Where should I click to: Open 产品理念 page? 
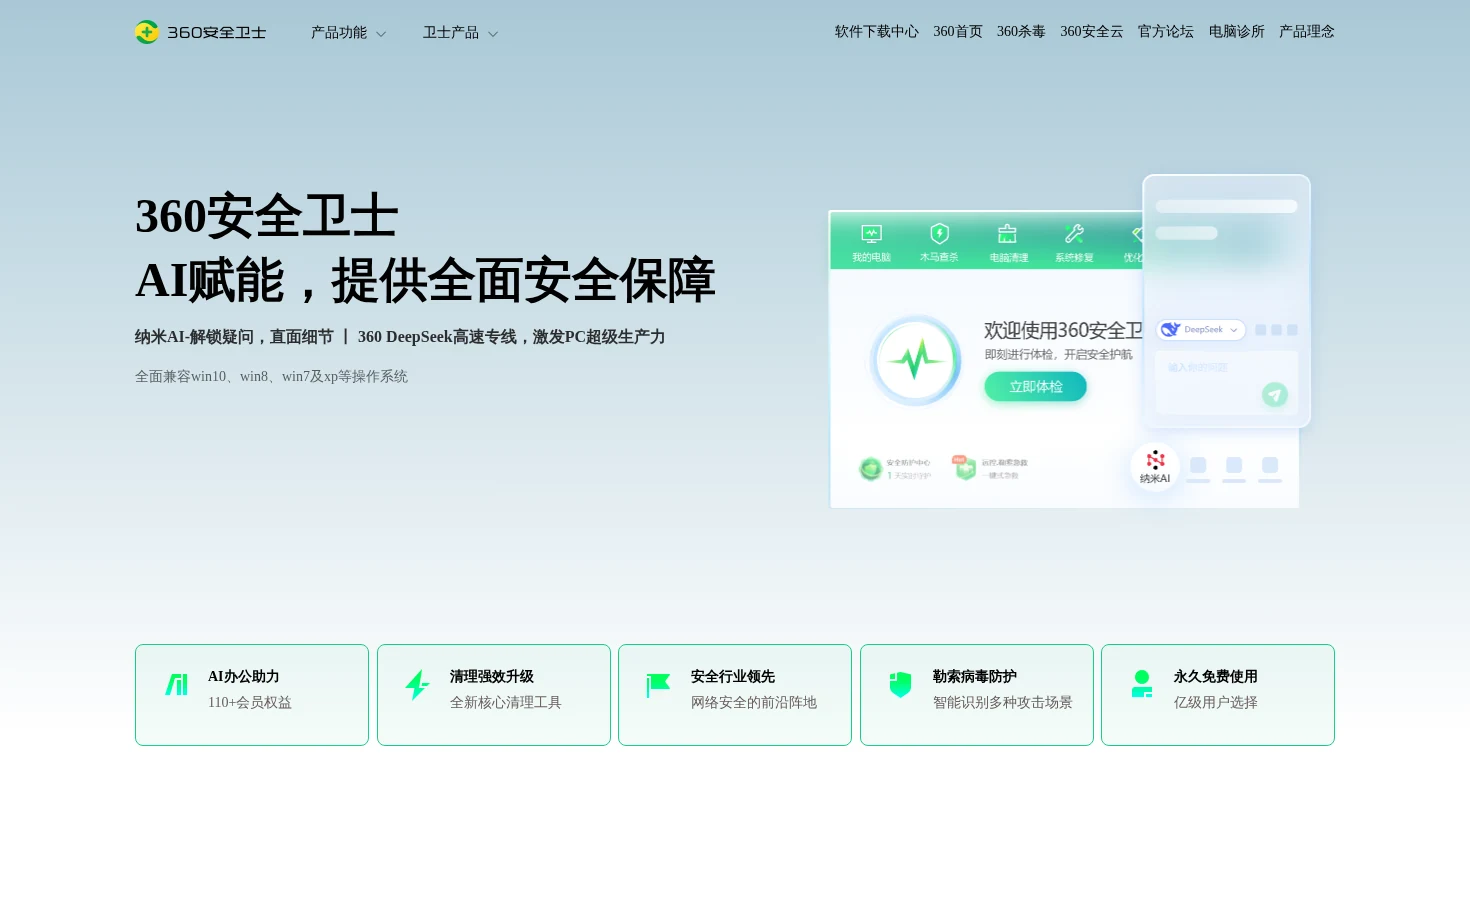pyautogui.click(x=1307, y=32)
